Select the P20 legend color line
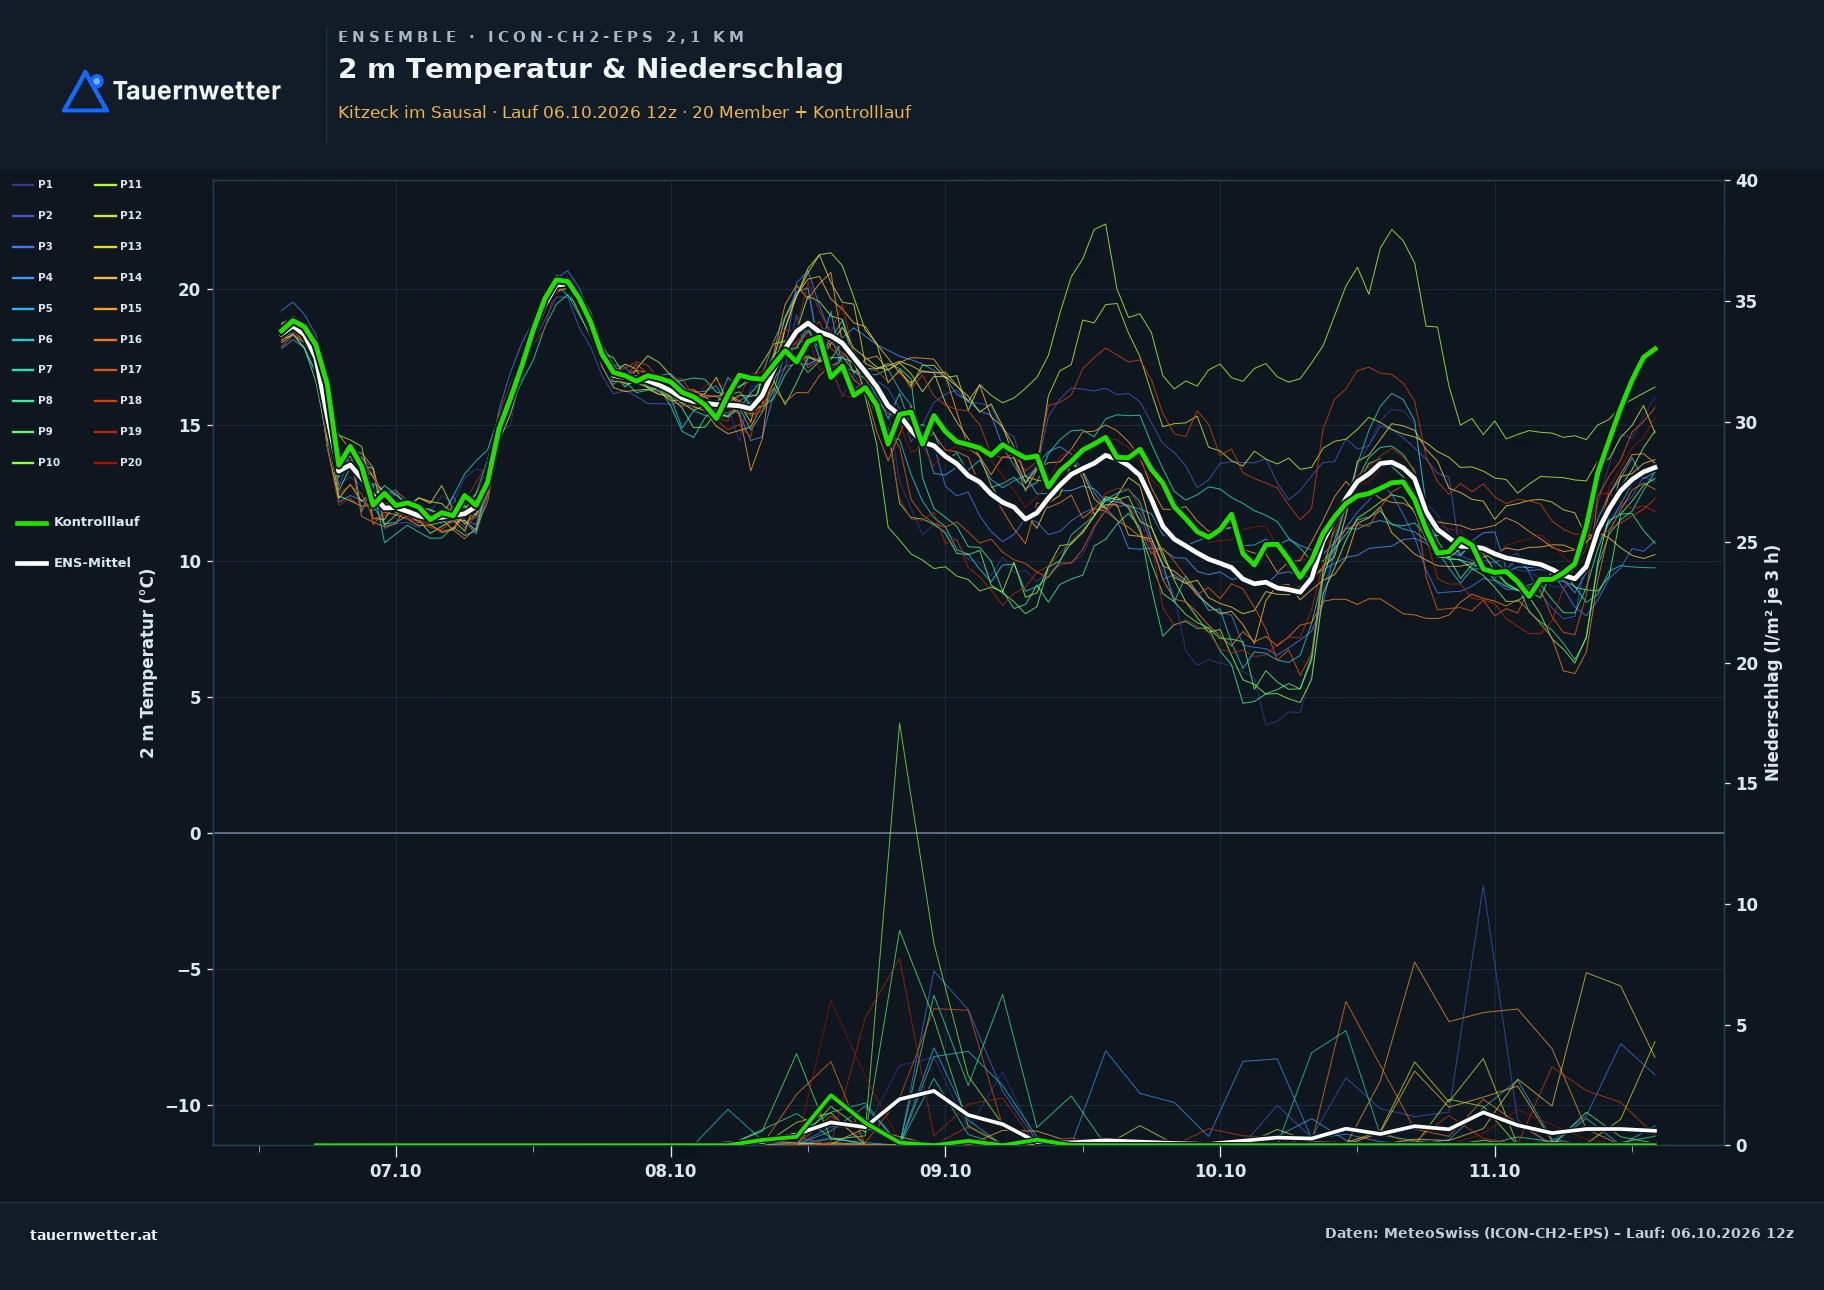This screenshot has height=1290, width=1824. click(x=105, y=462)
